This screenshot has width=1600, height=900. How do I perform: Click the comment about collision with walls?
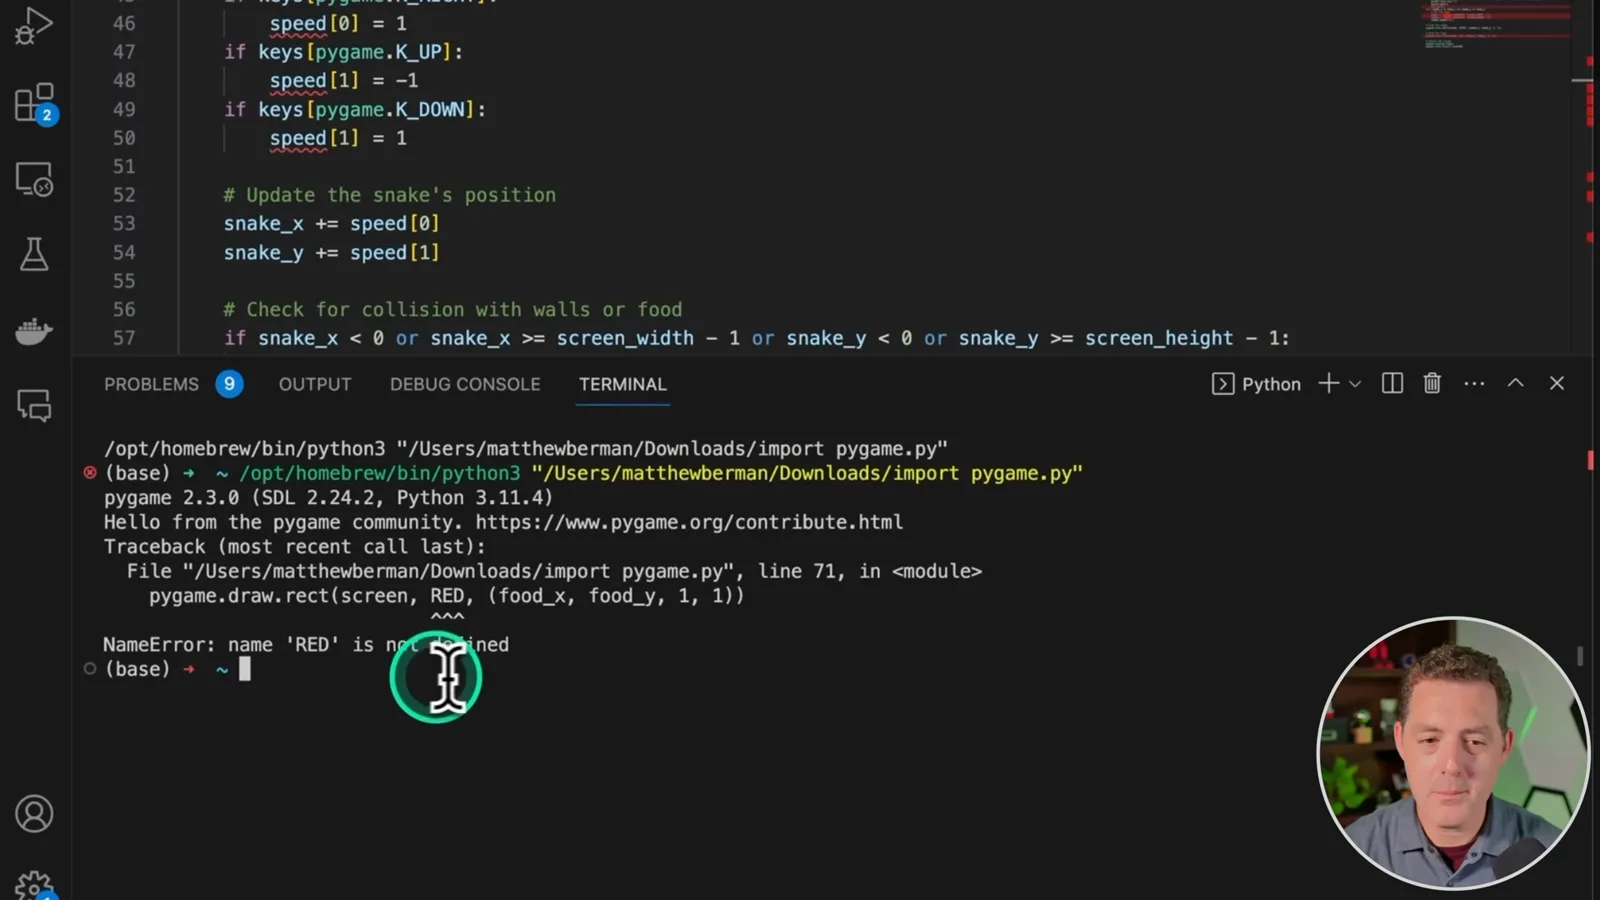point(452,310)
